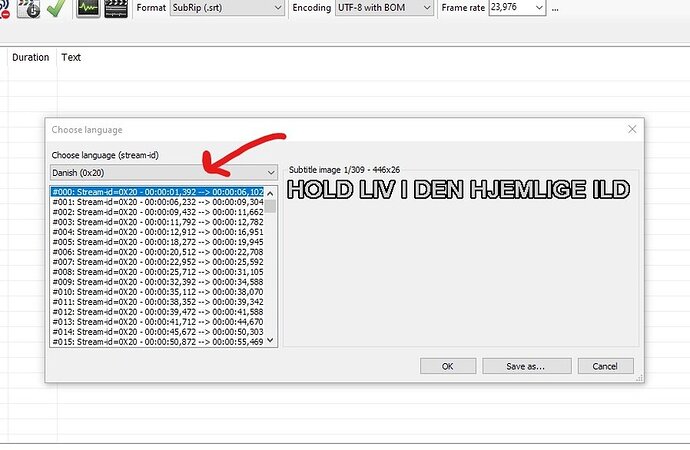Viewport: 690px width, 450px height.
Task: Select subtitle row #008 at 00:00:25,712
Action: pos(158,272)
